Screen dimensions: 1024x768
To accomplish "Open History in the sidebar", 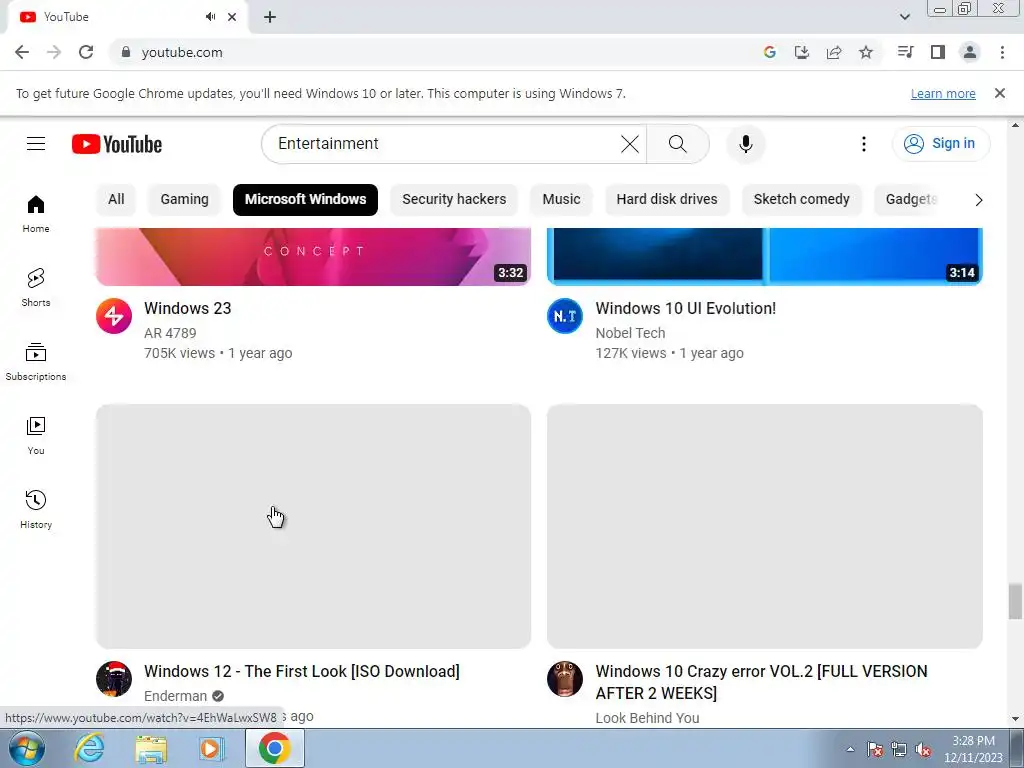I will click(36, 509).
